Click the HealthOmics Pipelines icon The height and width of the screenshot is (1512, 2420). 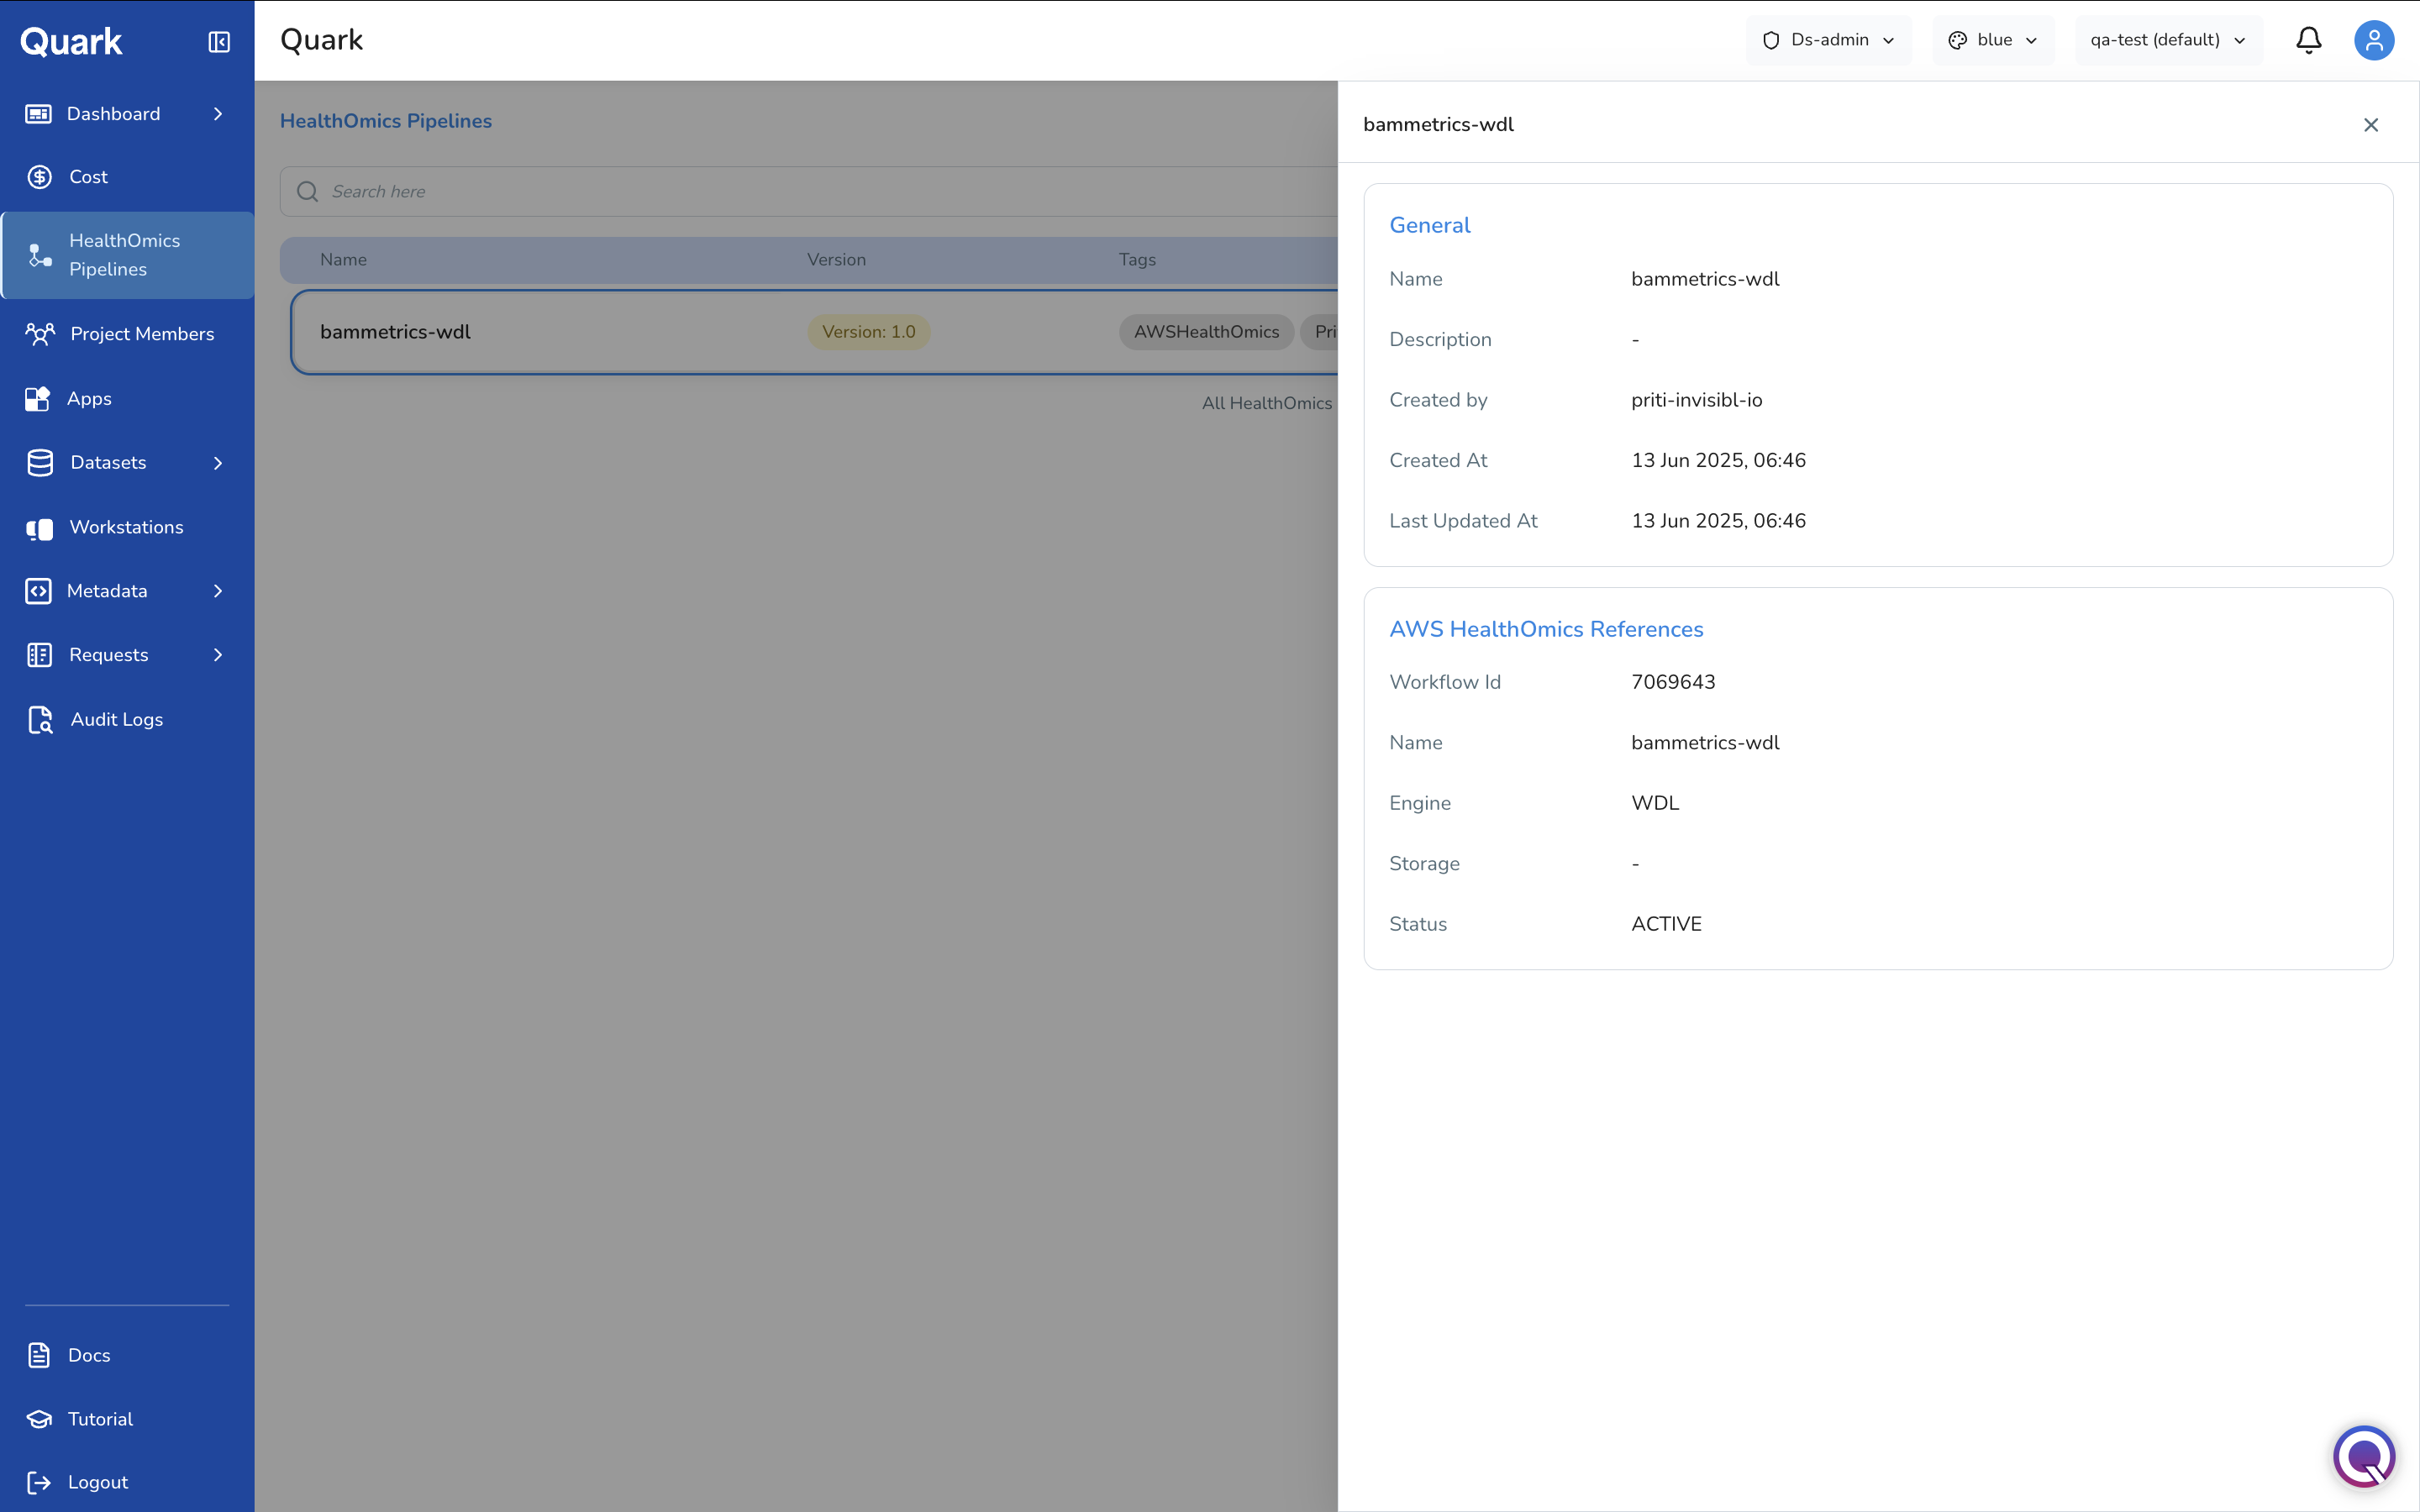point(40,255)
